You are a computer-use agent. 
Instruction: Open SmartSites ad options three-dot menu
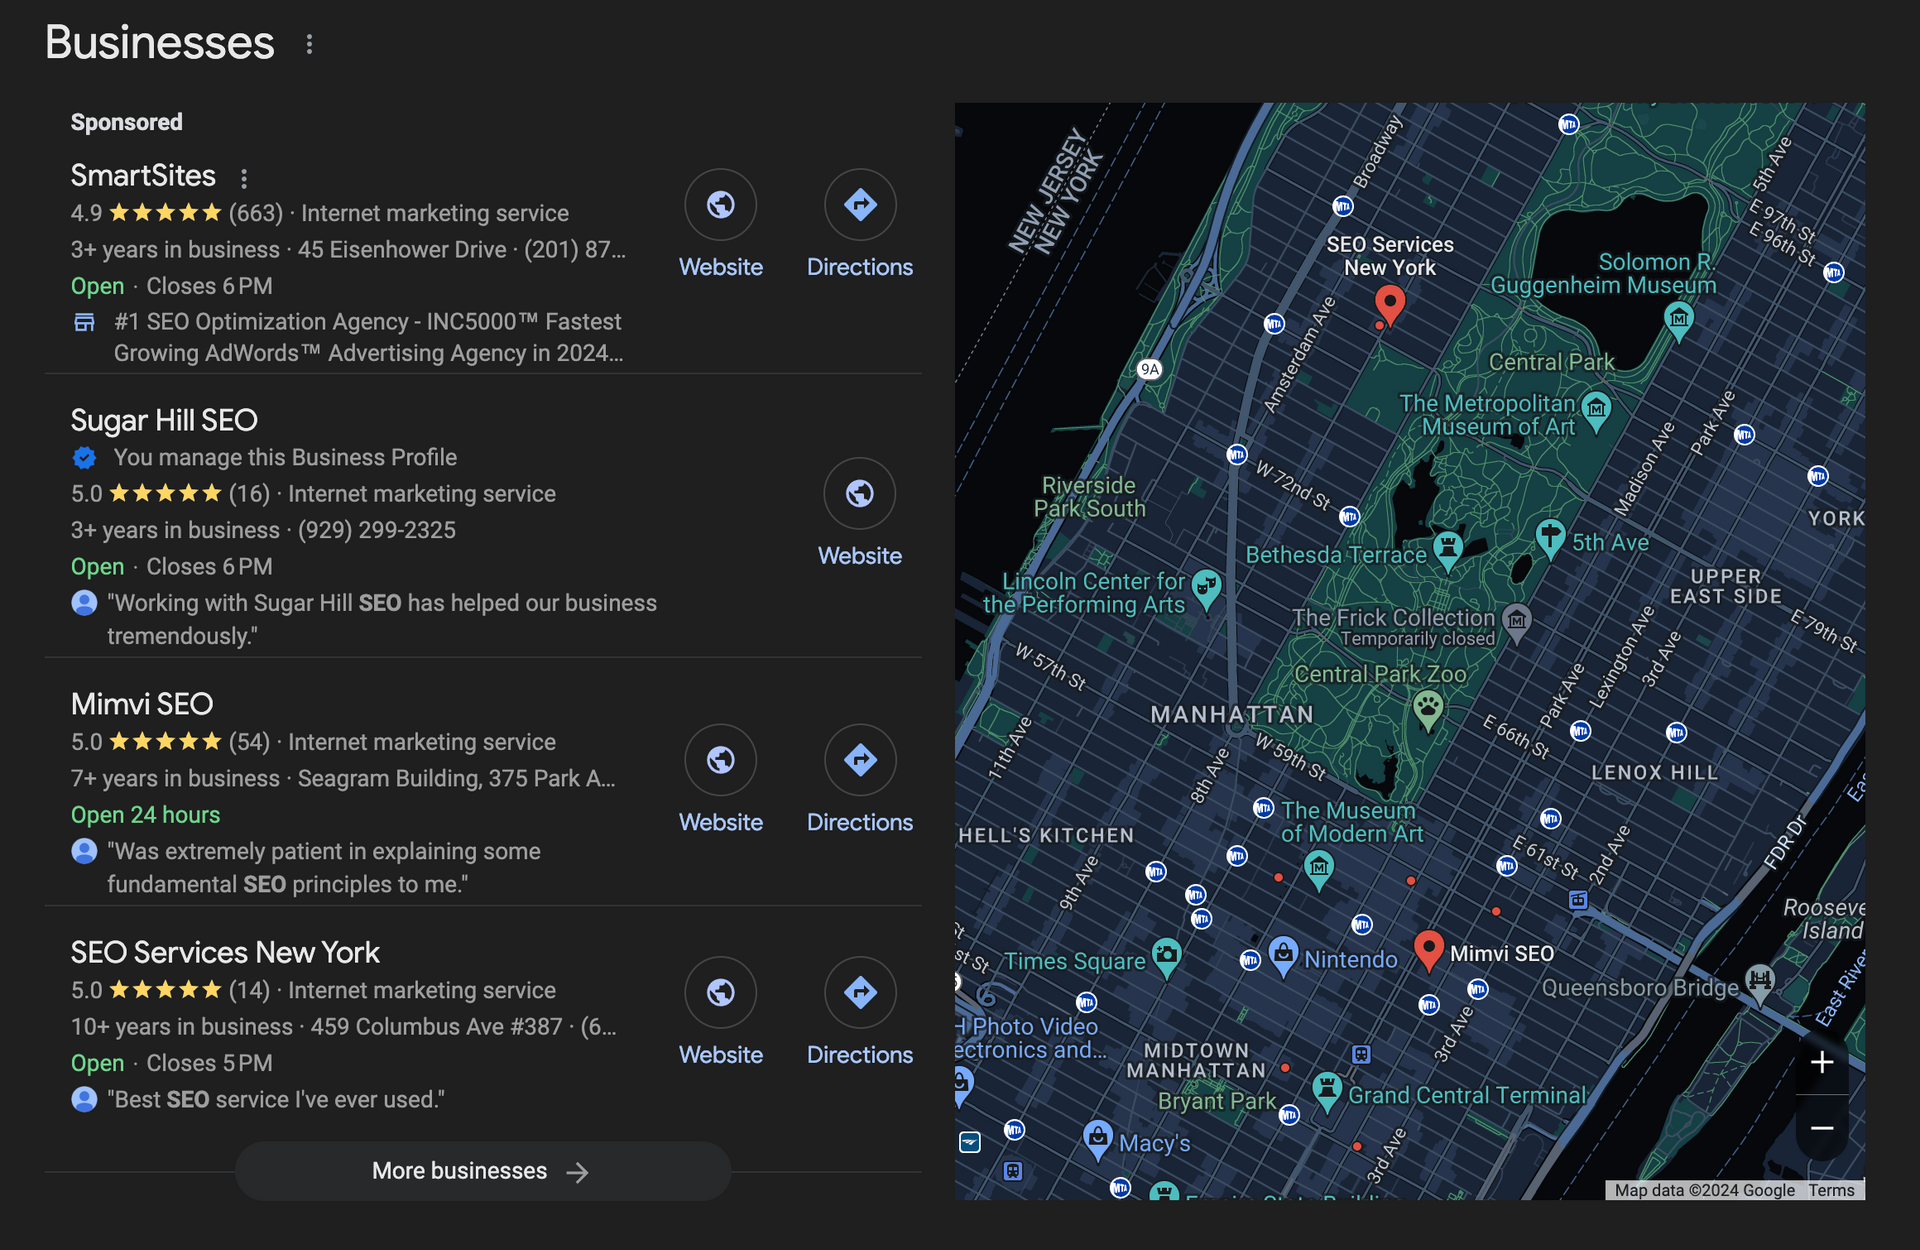pyautogui.click(x=244, y=178)
